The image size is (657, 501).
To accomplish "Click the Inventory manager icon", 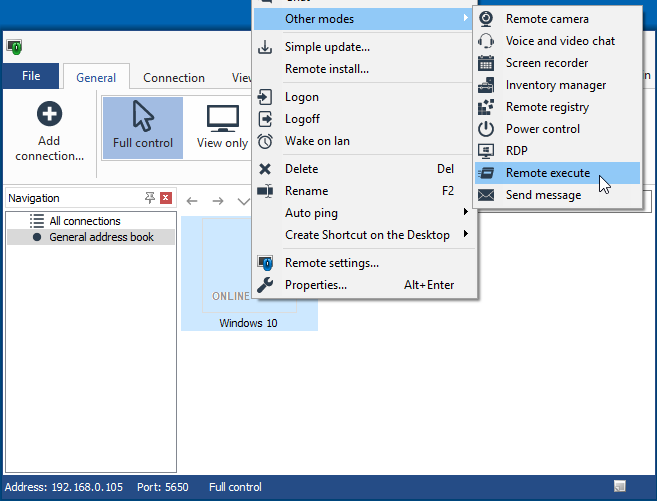I will click(x=486, y=85).
